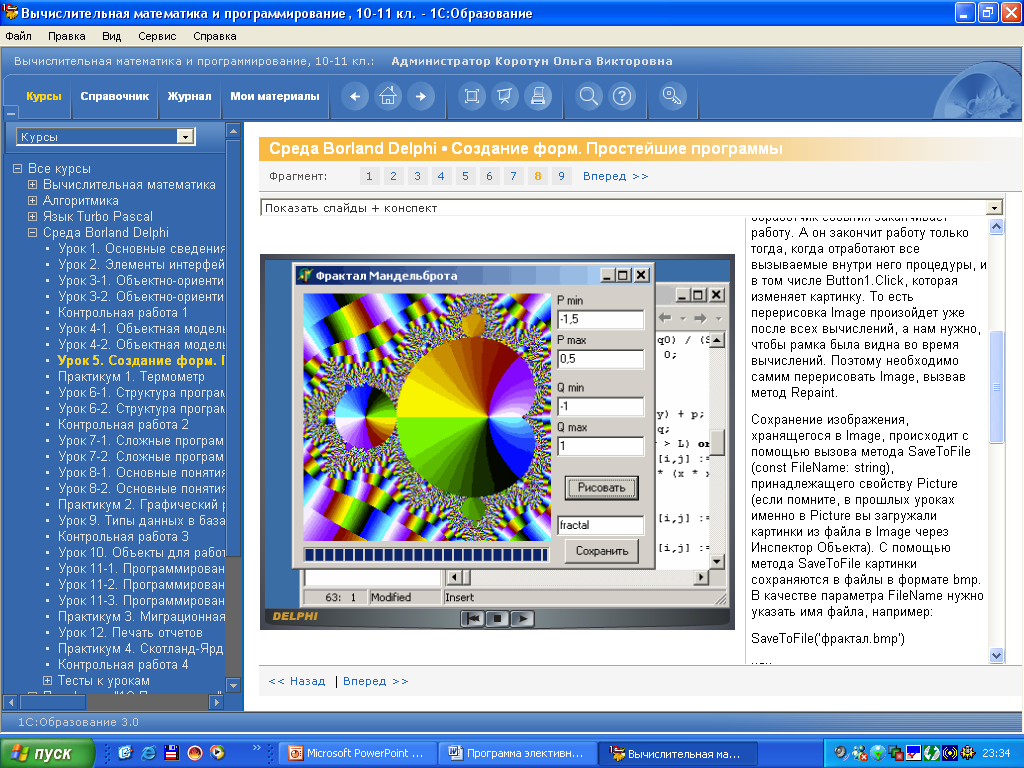Open the Справка menu
Viewport: 1024px width, 768px height.
tap(215, 37)
